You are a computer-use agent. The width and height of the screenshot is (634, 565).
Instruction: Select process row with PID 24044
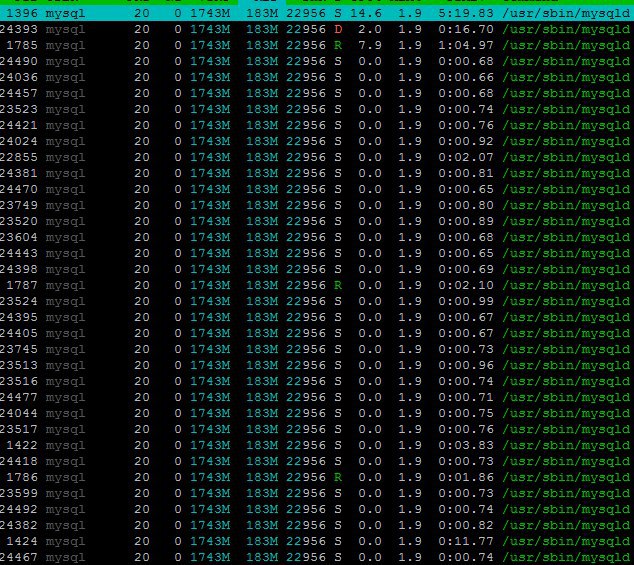[x=317, y=413]
